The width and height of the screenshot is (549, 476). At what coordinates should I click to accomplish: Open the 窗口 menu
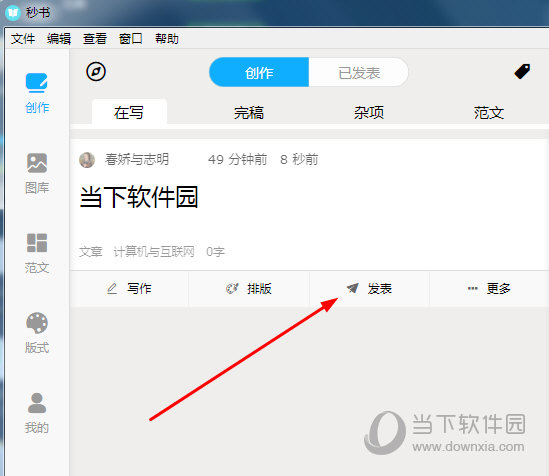click(x=131, y=38)
